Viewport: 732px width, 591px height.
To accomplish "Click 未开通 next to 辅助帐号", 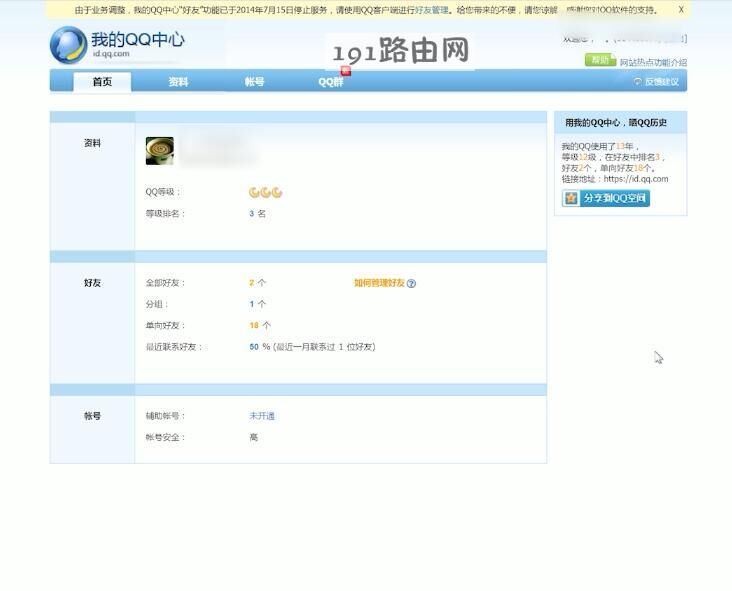I will coord(262,416).
